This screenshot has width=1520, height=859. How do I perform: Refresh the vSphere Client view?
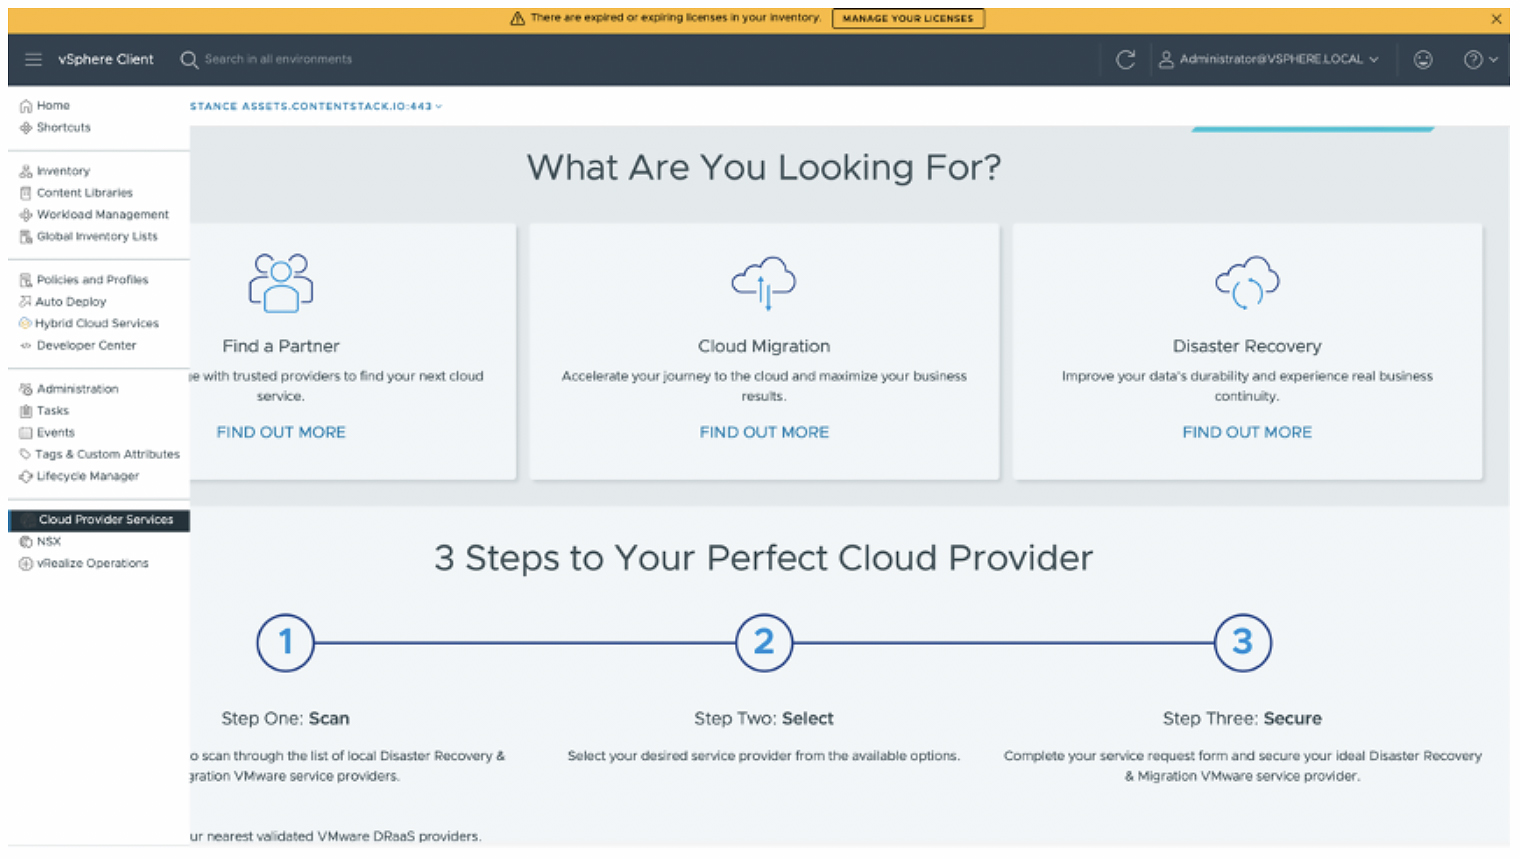(1126, 59)
